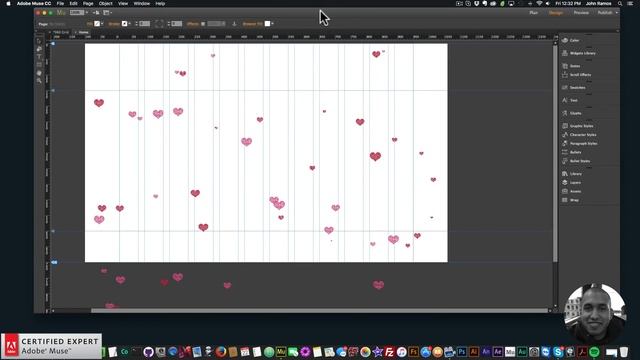Click the orange Effects label link
This screenshot has height=360, width=640.
pyautogui.click(x=192, y=24)
